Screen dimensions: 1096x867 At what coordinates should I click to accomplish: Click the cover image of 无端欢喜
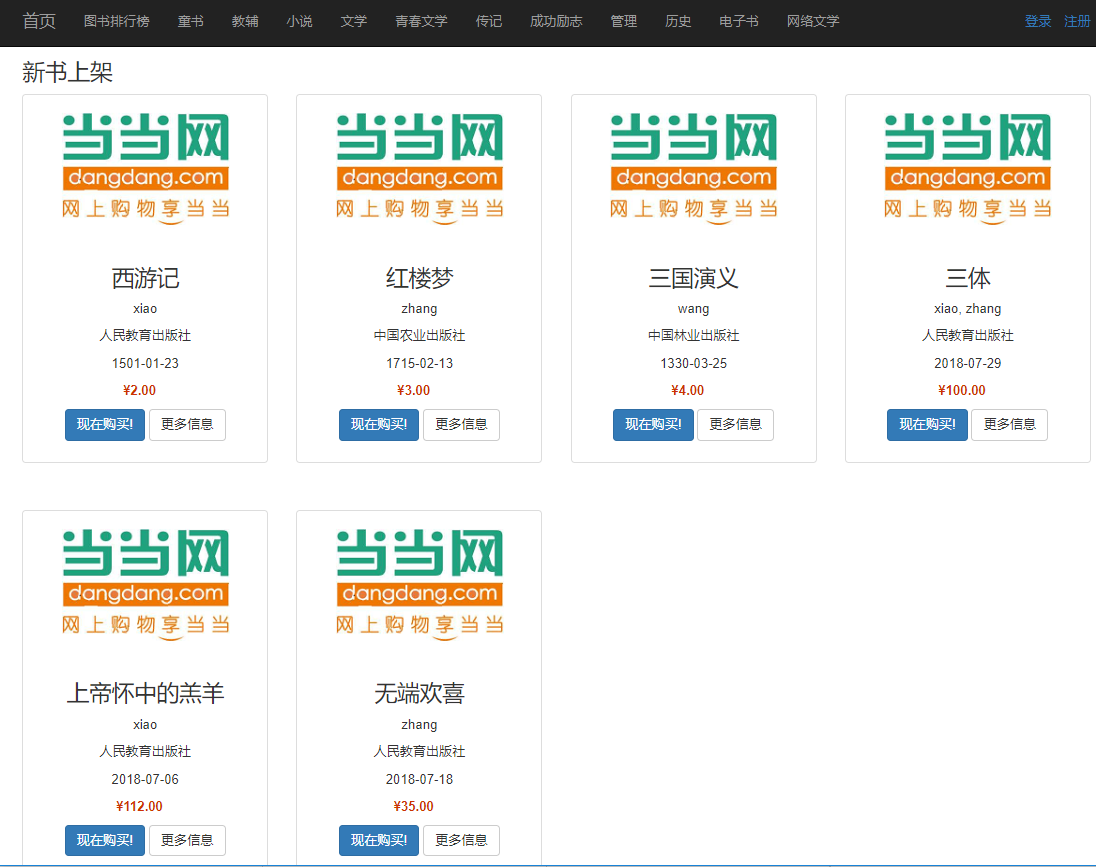pyautogui.click(x=419, y=585)
